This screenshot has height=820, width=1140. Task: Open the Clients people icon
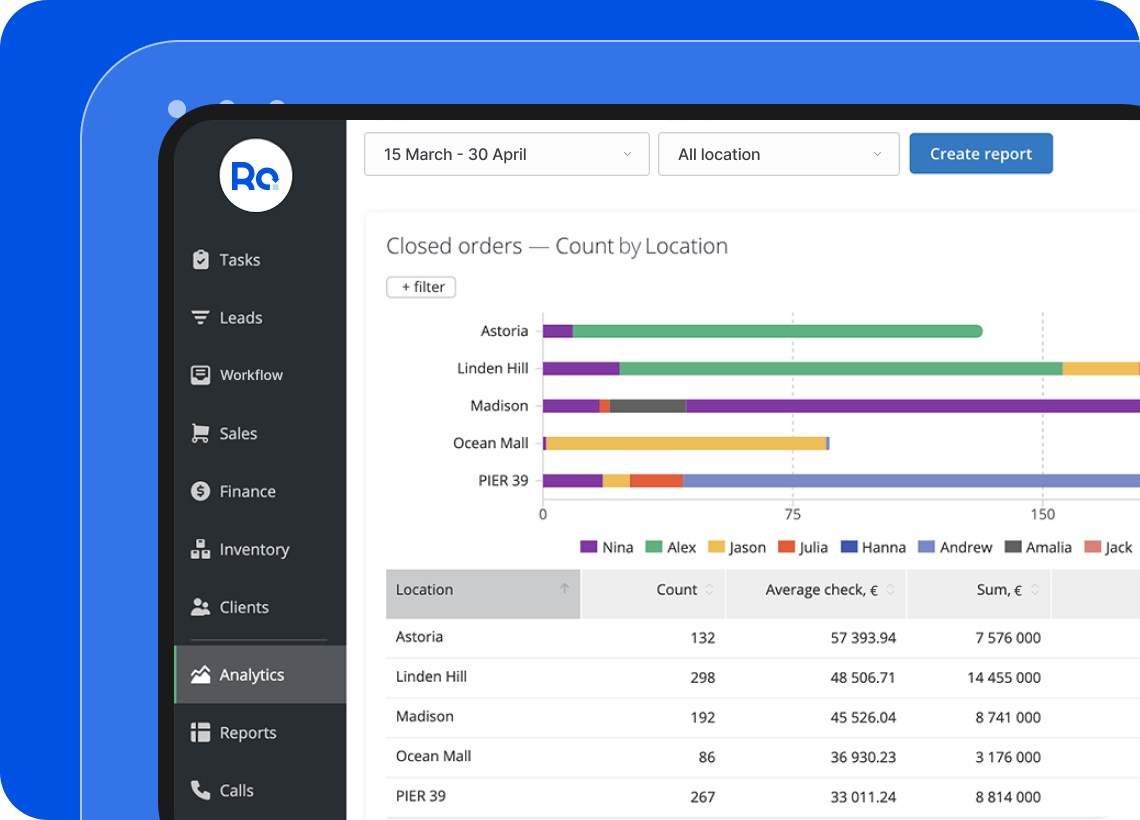[x=200, y=607]
